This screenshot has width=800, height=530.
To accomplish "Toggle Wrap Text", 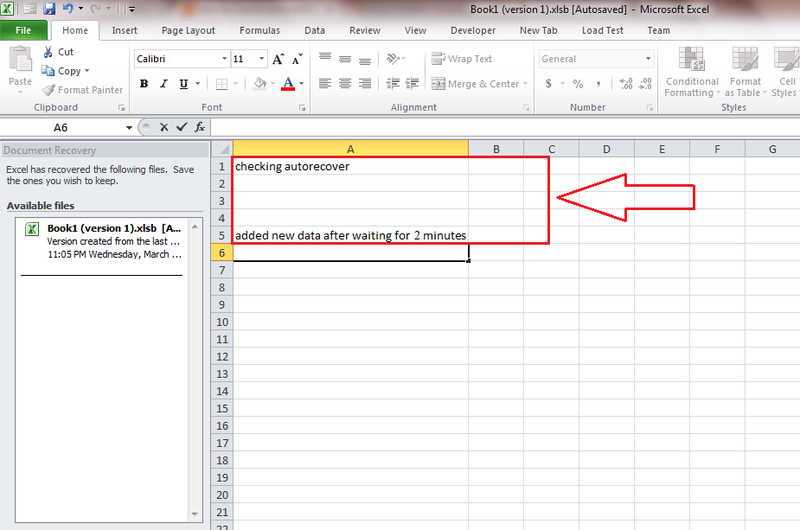I will click(462, 59).
